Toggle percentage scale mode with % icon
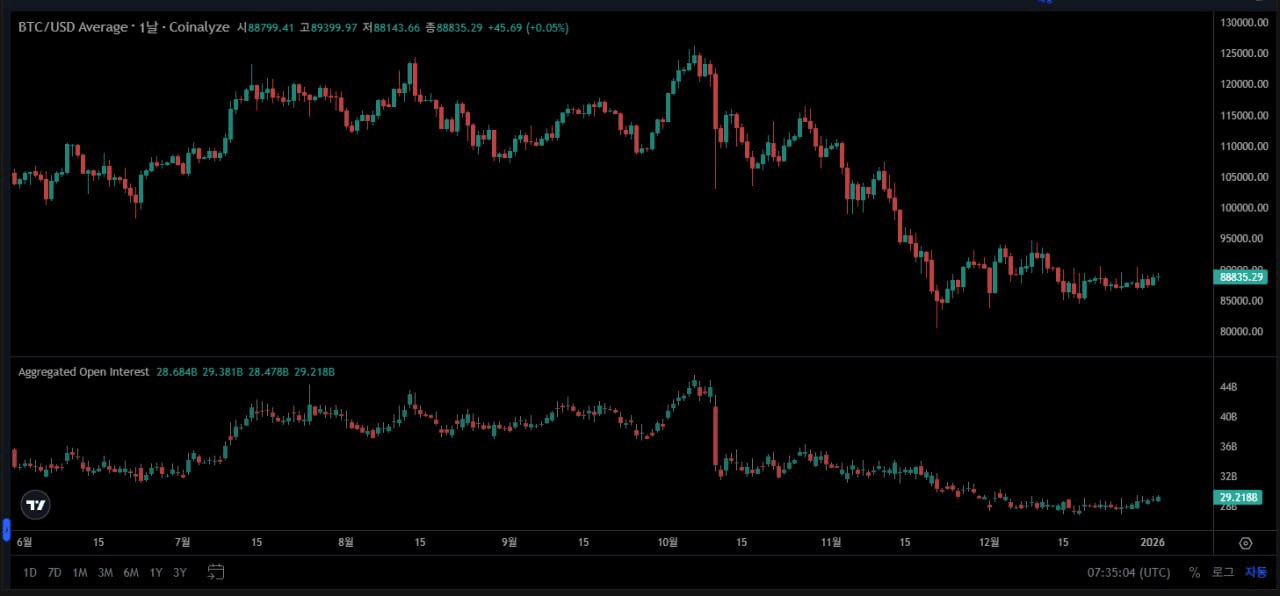The image size is (1280, 596). tap(1194, 572)
